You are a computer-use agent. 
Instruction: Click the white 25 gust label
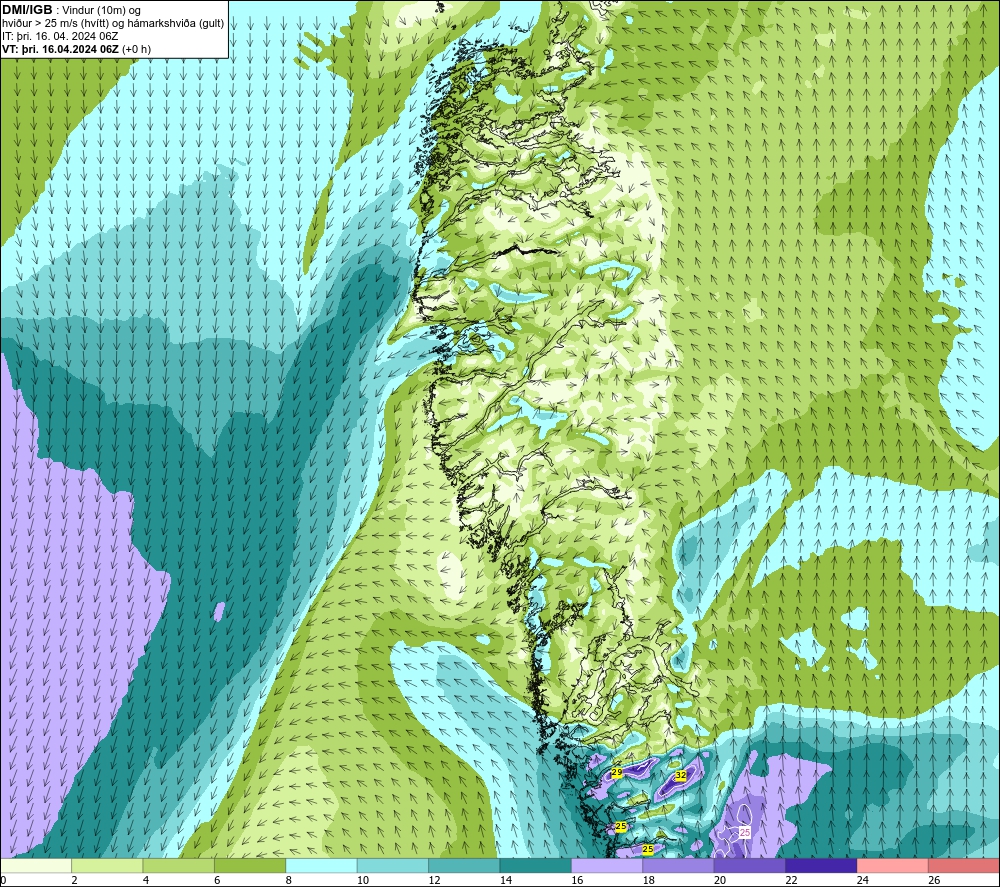point(744,832)
